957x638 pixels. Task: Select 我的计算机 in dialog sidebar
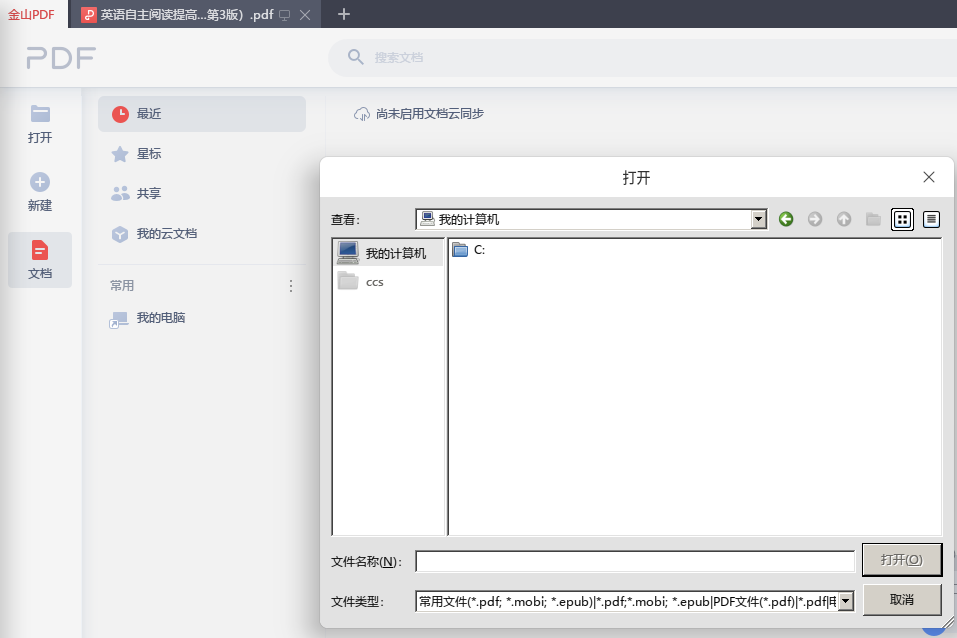pos(388,253)
